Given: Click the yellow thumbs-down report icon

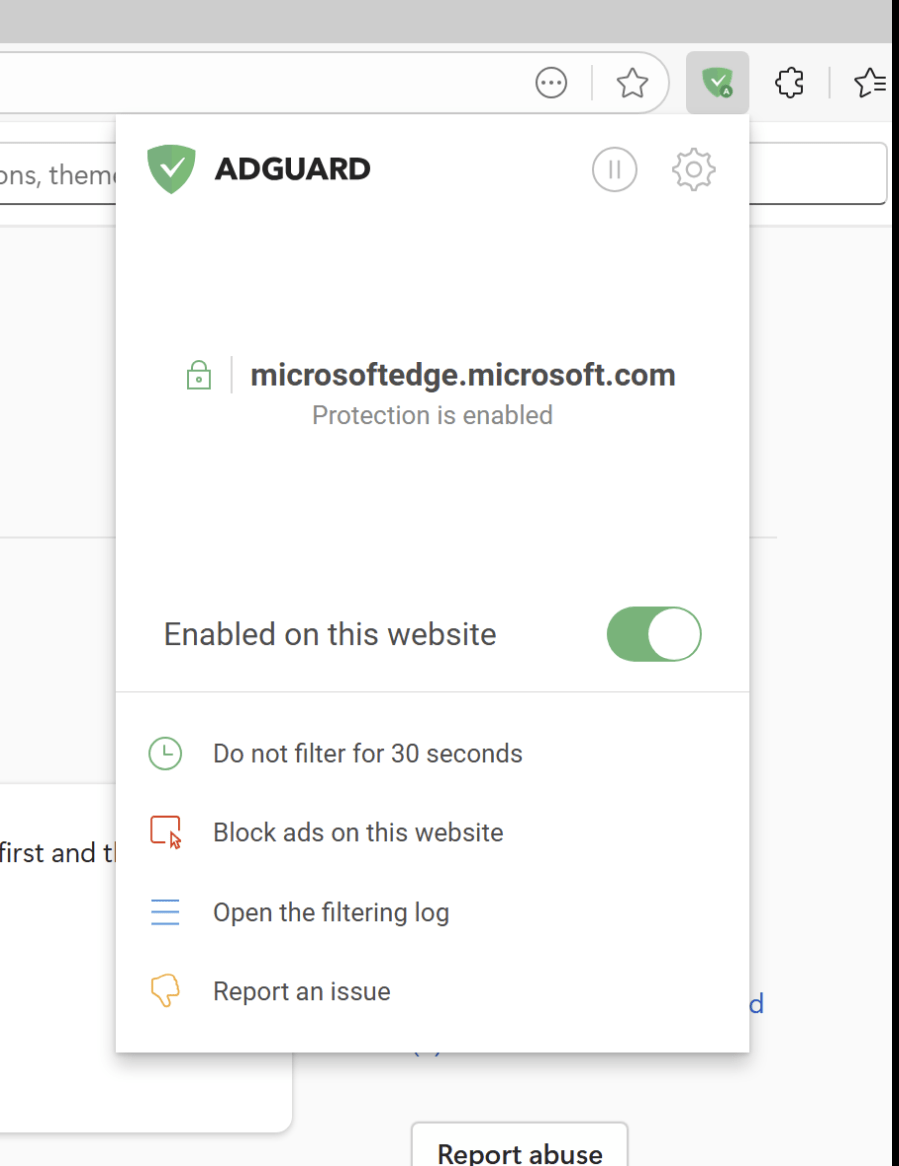Looking at the screenshot, I should click(165, 991).
